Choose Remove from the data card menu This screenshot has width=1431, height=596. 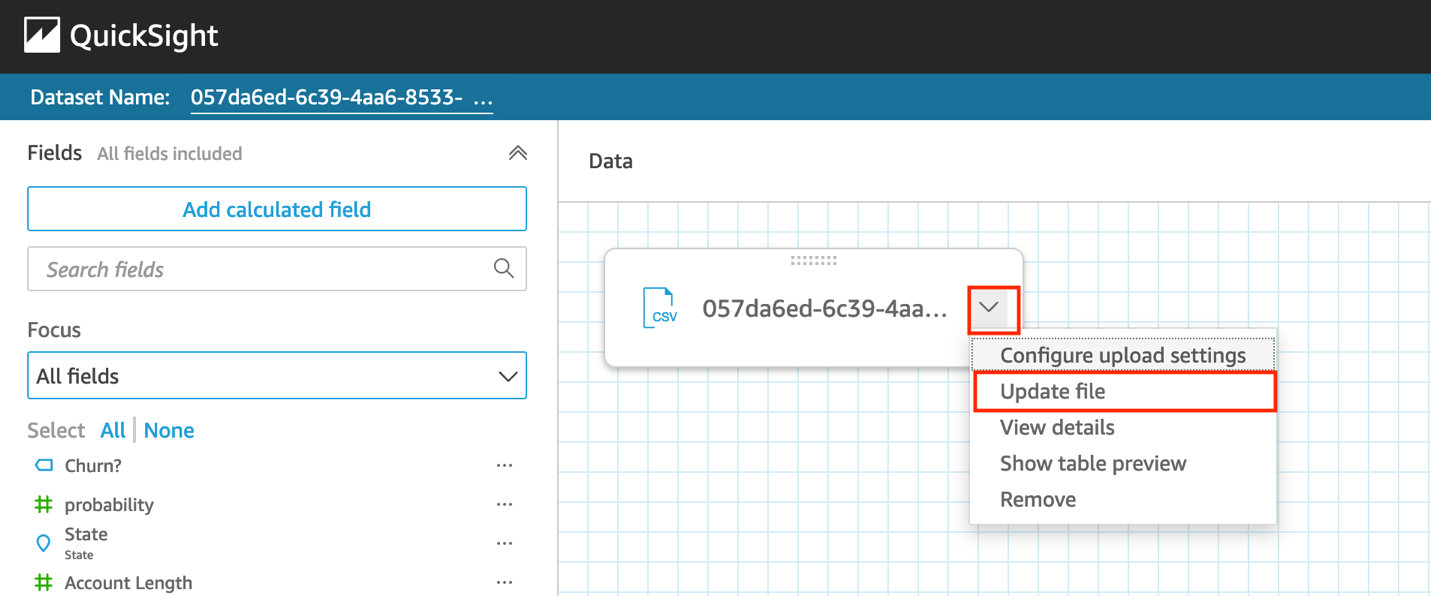click(x=1124, y=499)
